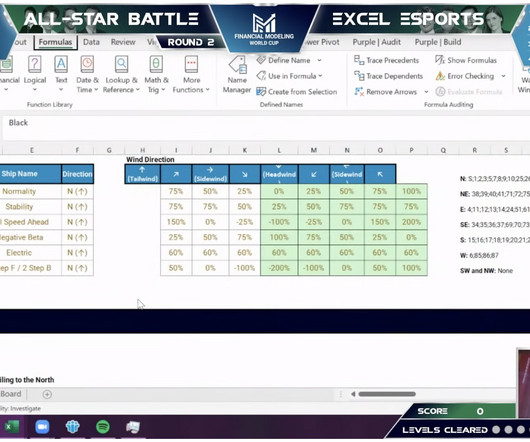Select column header F
The width and height of the screenshot is (530, 442).
click(x=77, y=150)
